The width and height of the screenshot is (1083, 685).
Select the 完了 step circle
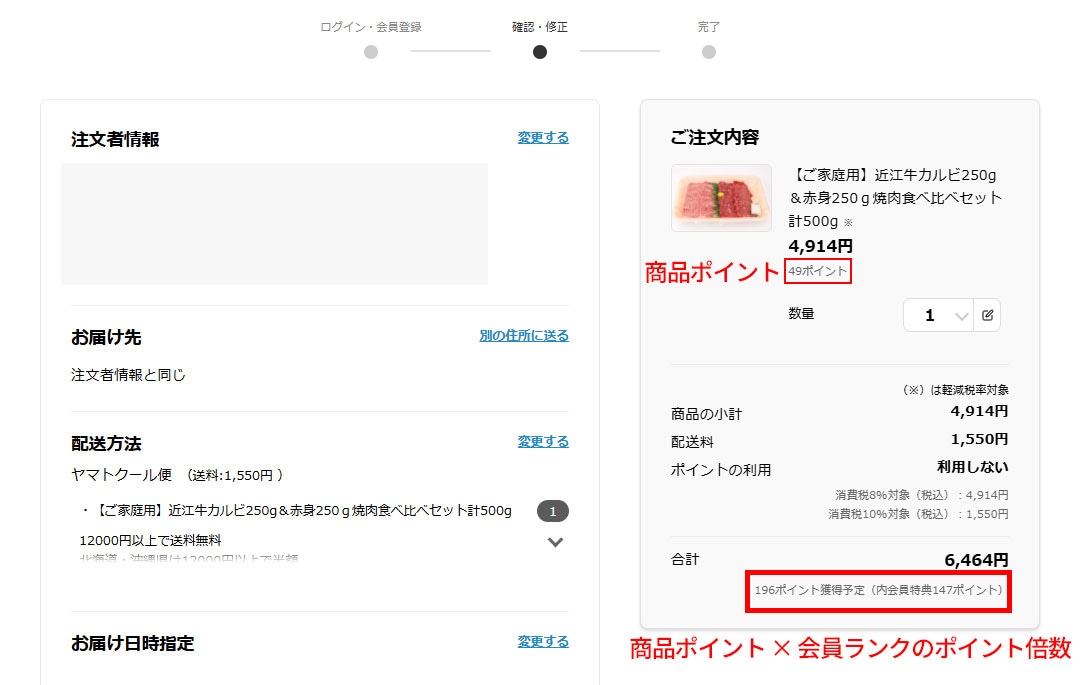tap(709, 52)
